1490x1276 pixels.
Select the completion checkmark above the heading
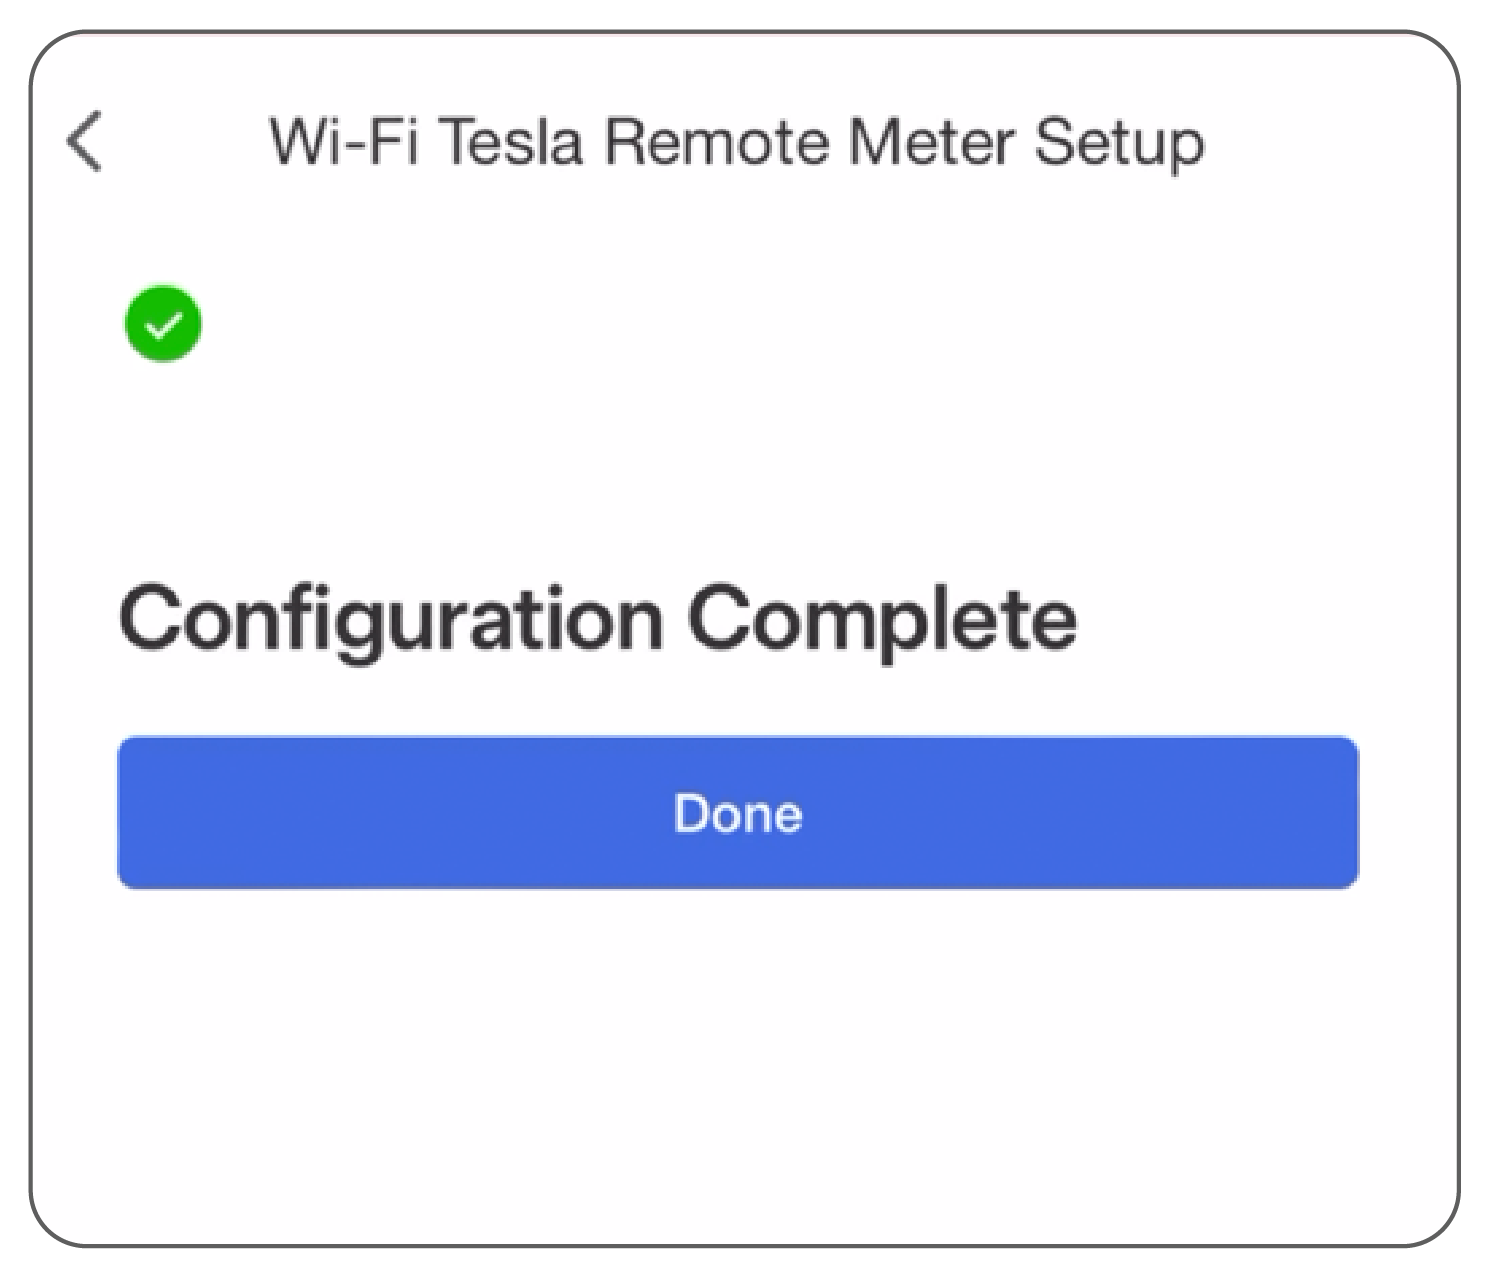[163, 324]
